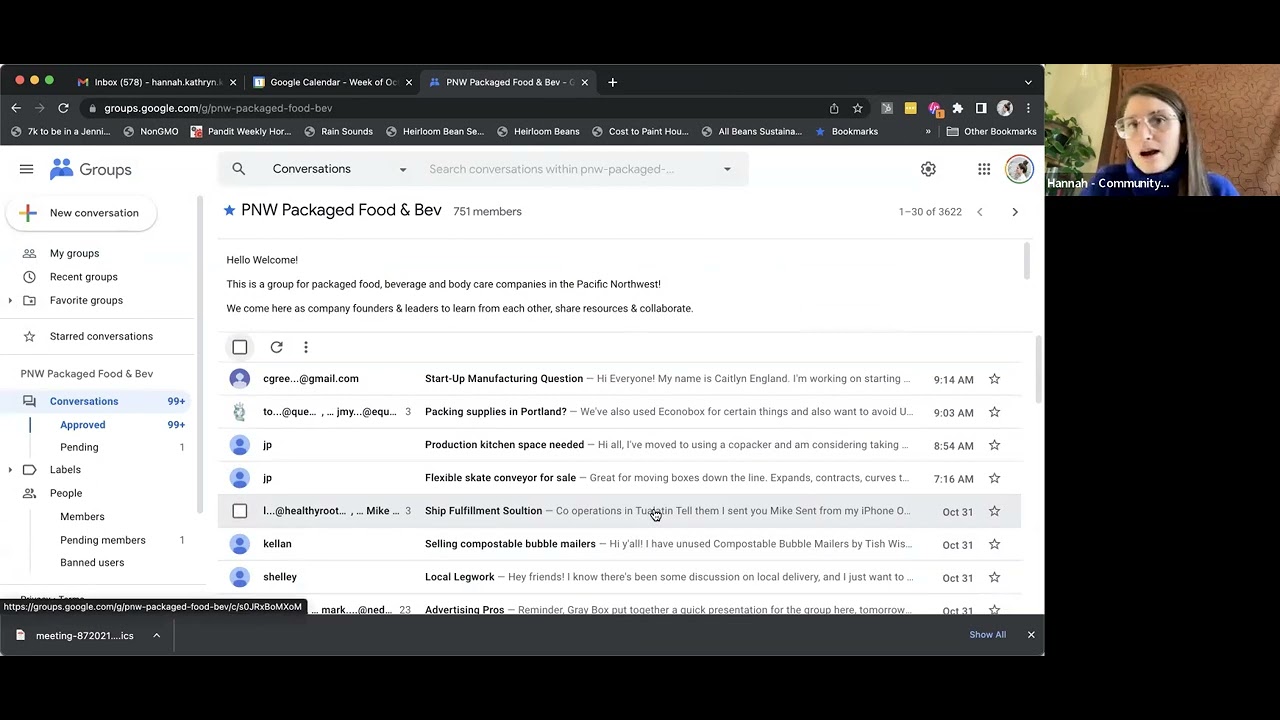Start a New conversation
The width and height of the screenshot is (1280, 720).
[81, 213]
